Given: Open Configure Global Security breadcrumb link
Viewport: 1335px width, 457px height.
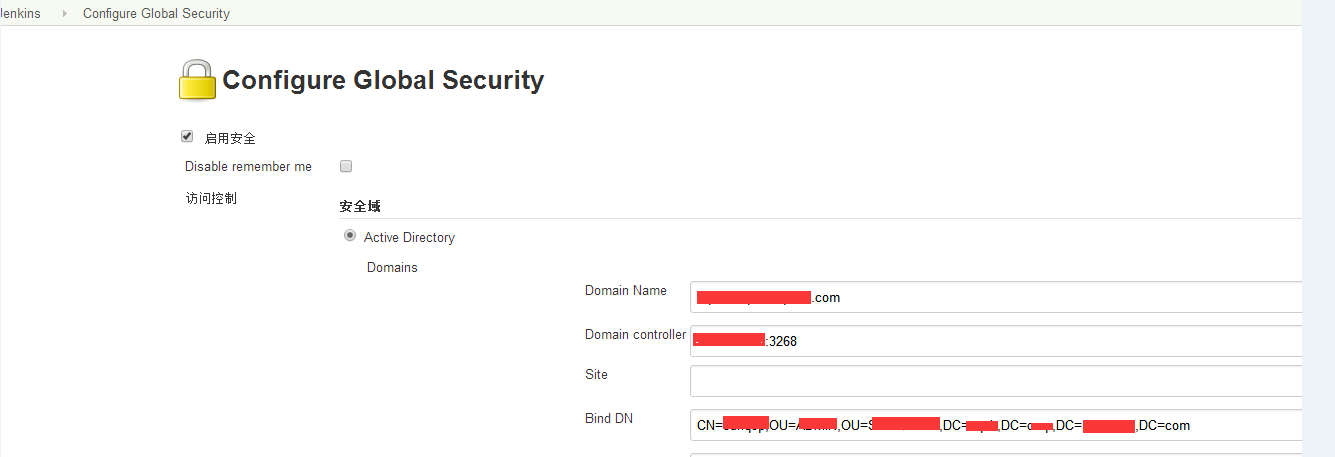Looking at the screenshot, I should [156, 14].
